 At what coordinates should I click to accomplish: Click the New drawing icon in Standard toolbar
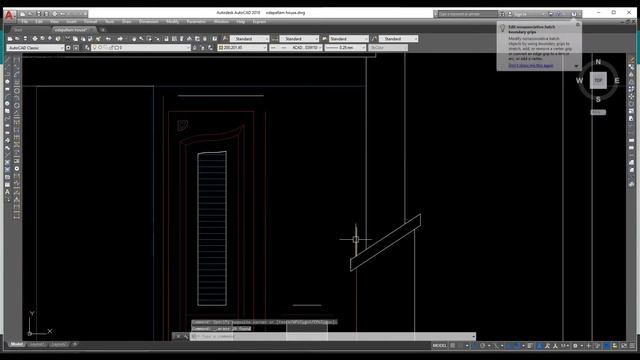point(9,39)
